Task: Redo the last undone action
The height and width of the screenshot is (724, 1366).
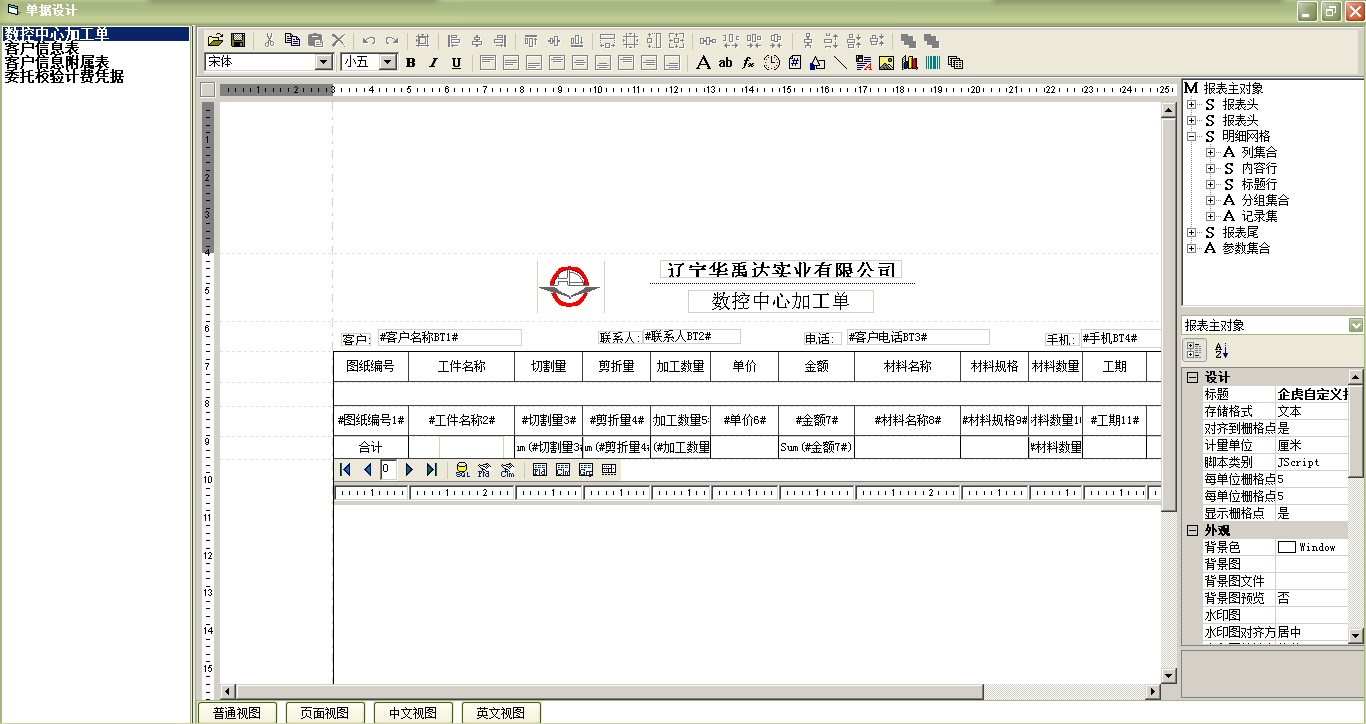Action: click(392, 40)
